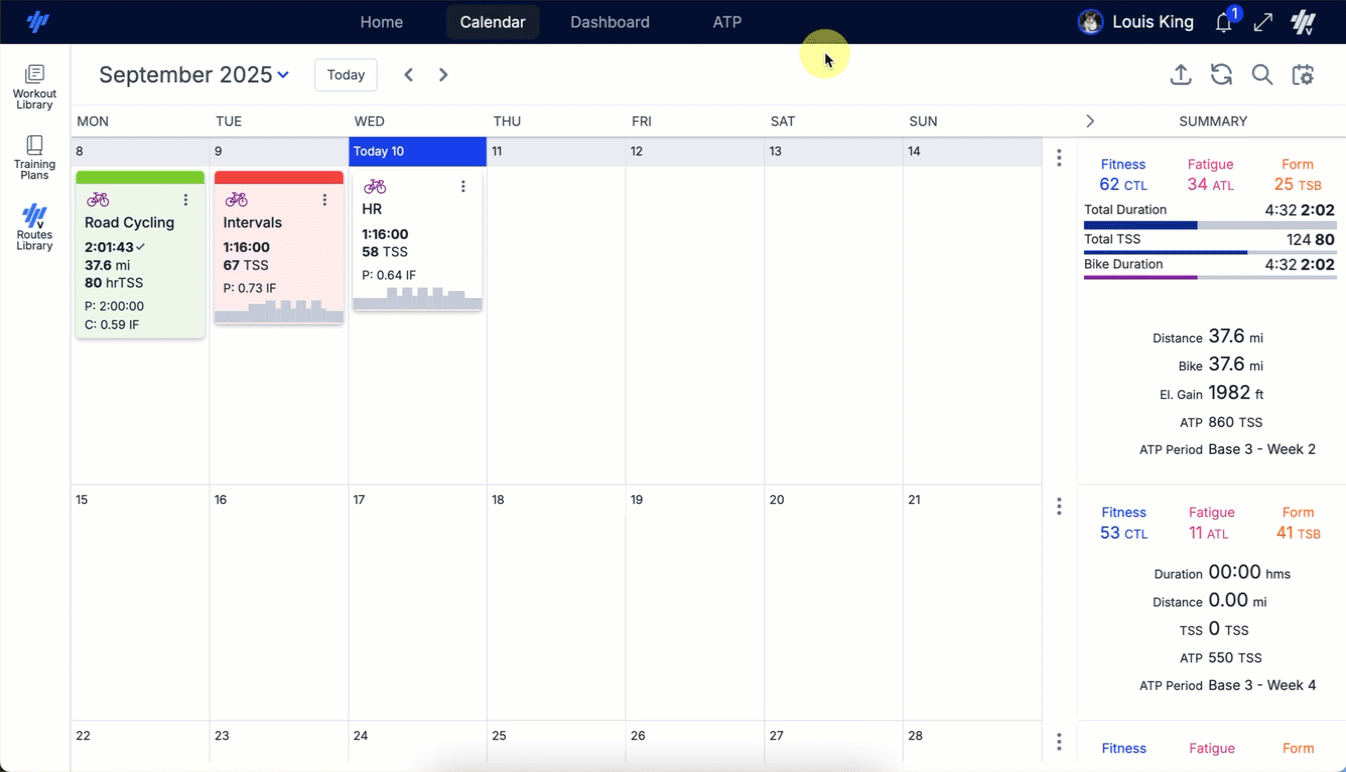Click the TrainingPeaks logo in the top-left
The image size is (1346, 772).
(x=38, y=21)
